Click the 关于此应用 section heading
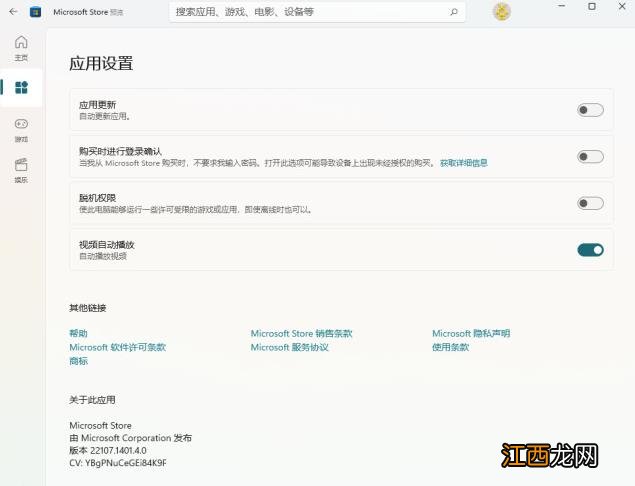635x486 pixels. [92, 400]
